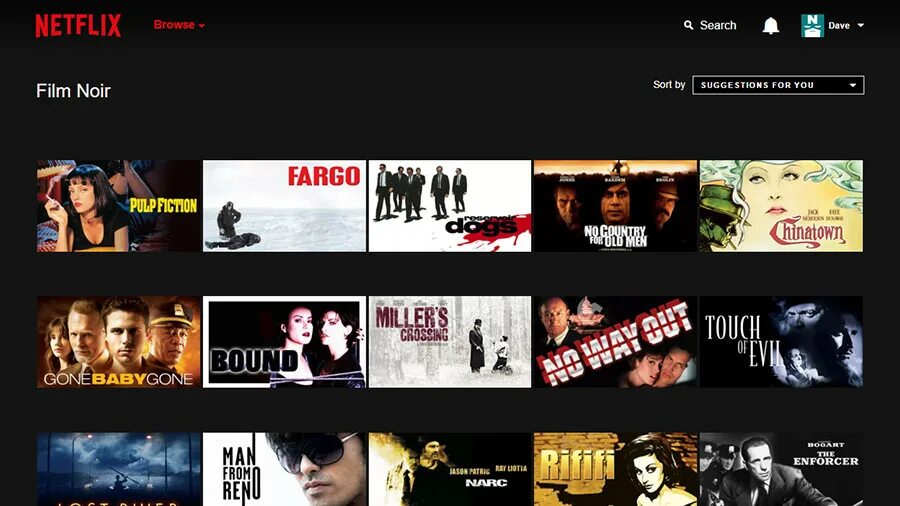Click the Netflix logo
This screenshot has width=900, height=506.
(78, 26)
